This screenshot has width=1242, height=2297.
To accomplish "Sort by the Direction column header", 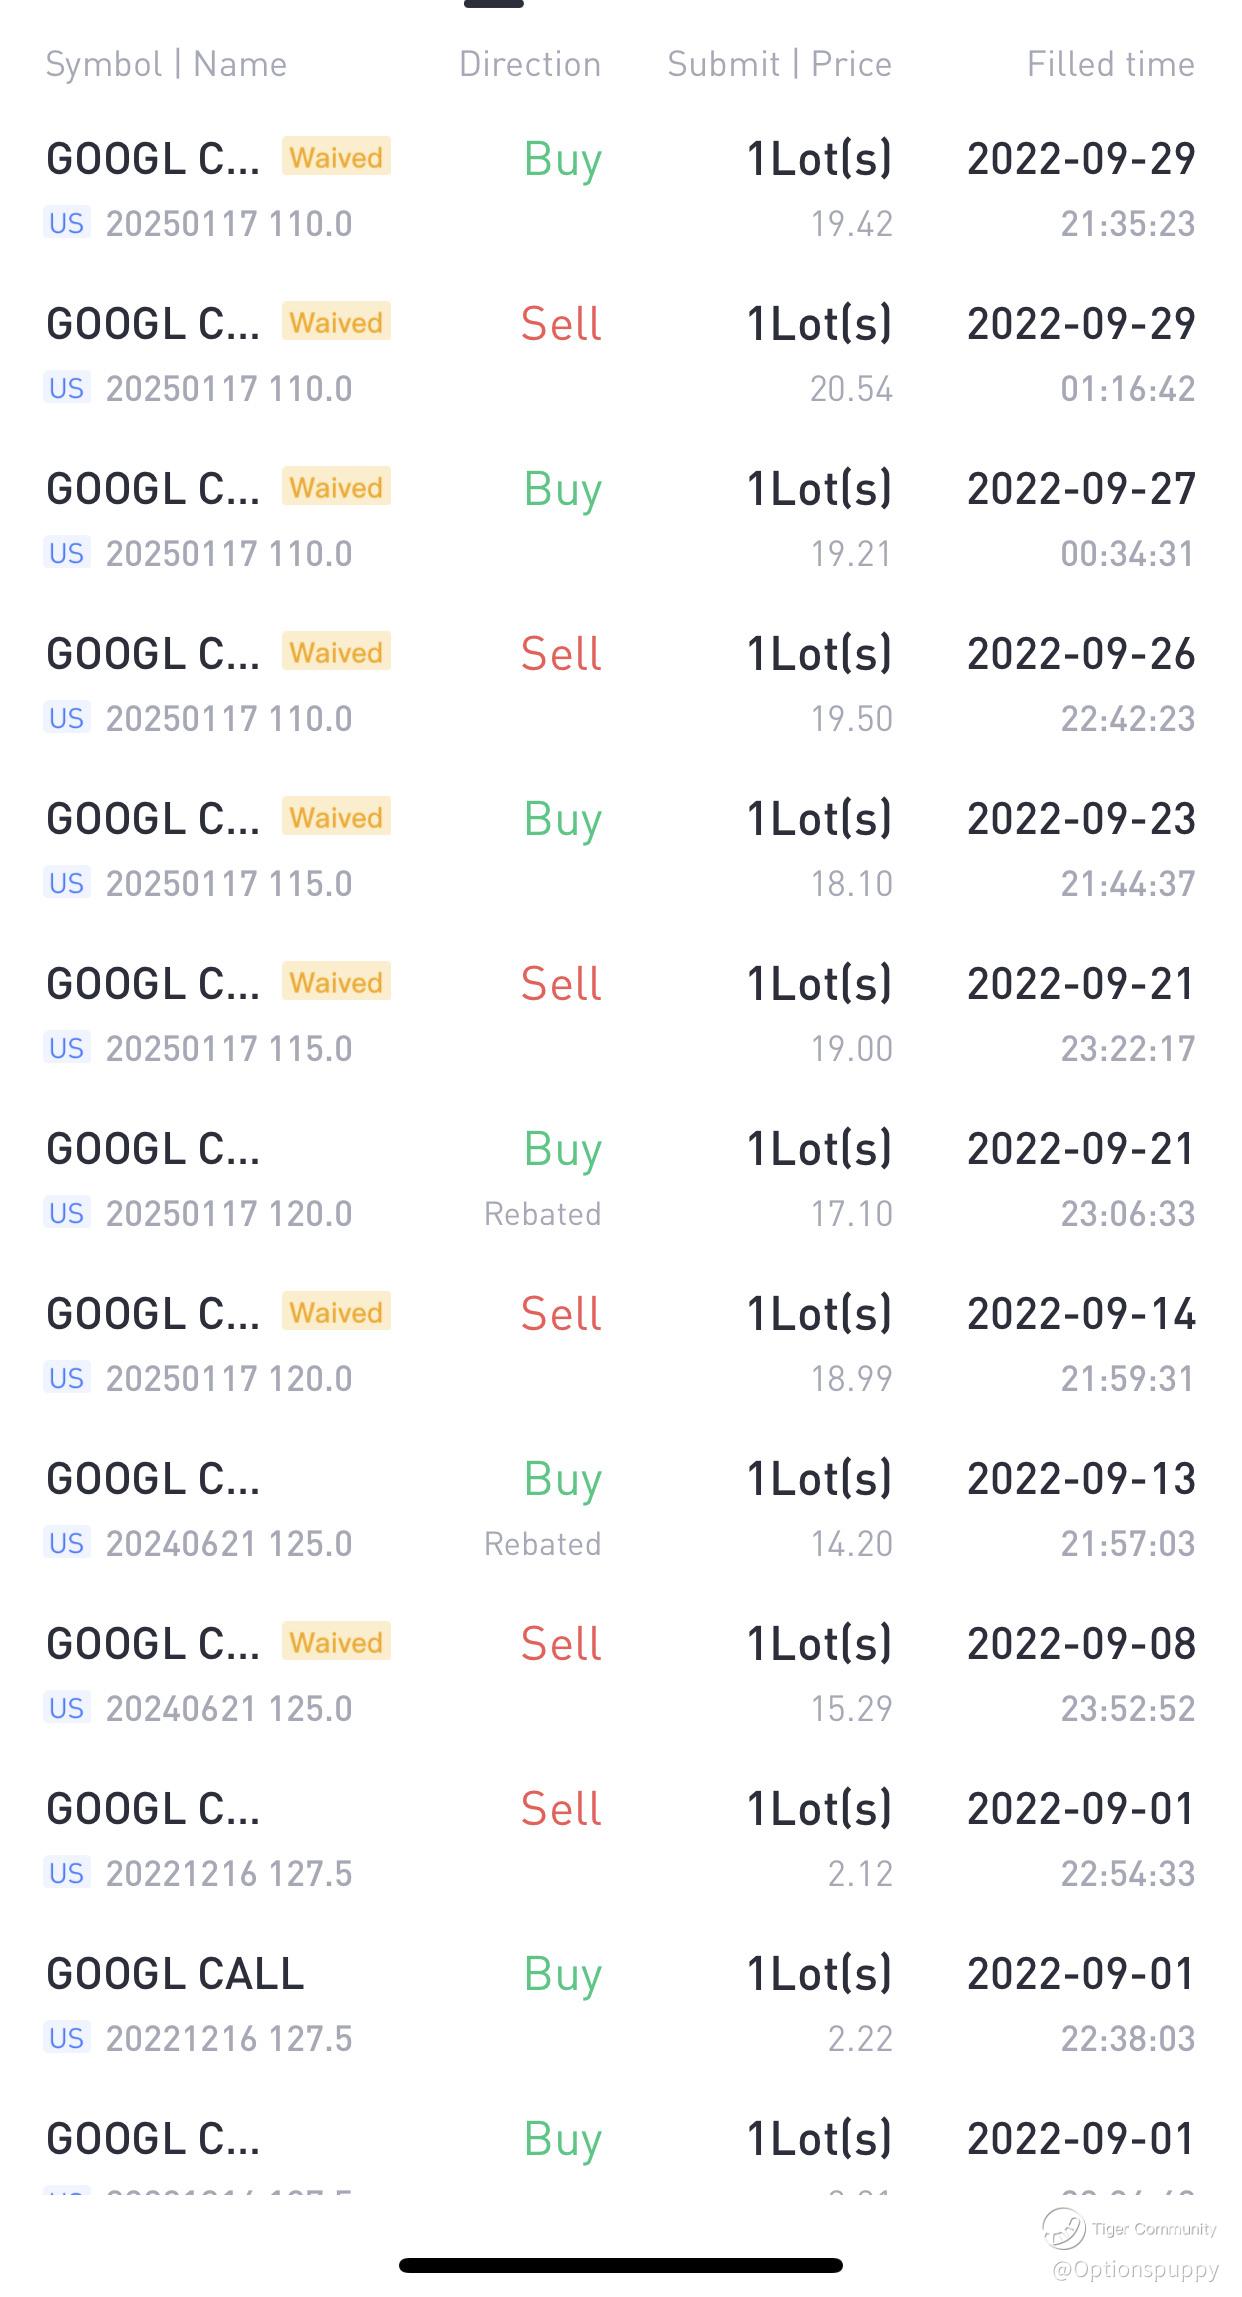I will 530,64.
